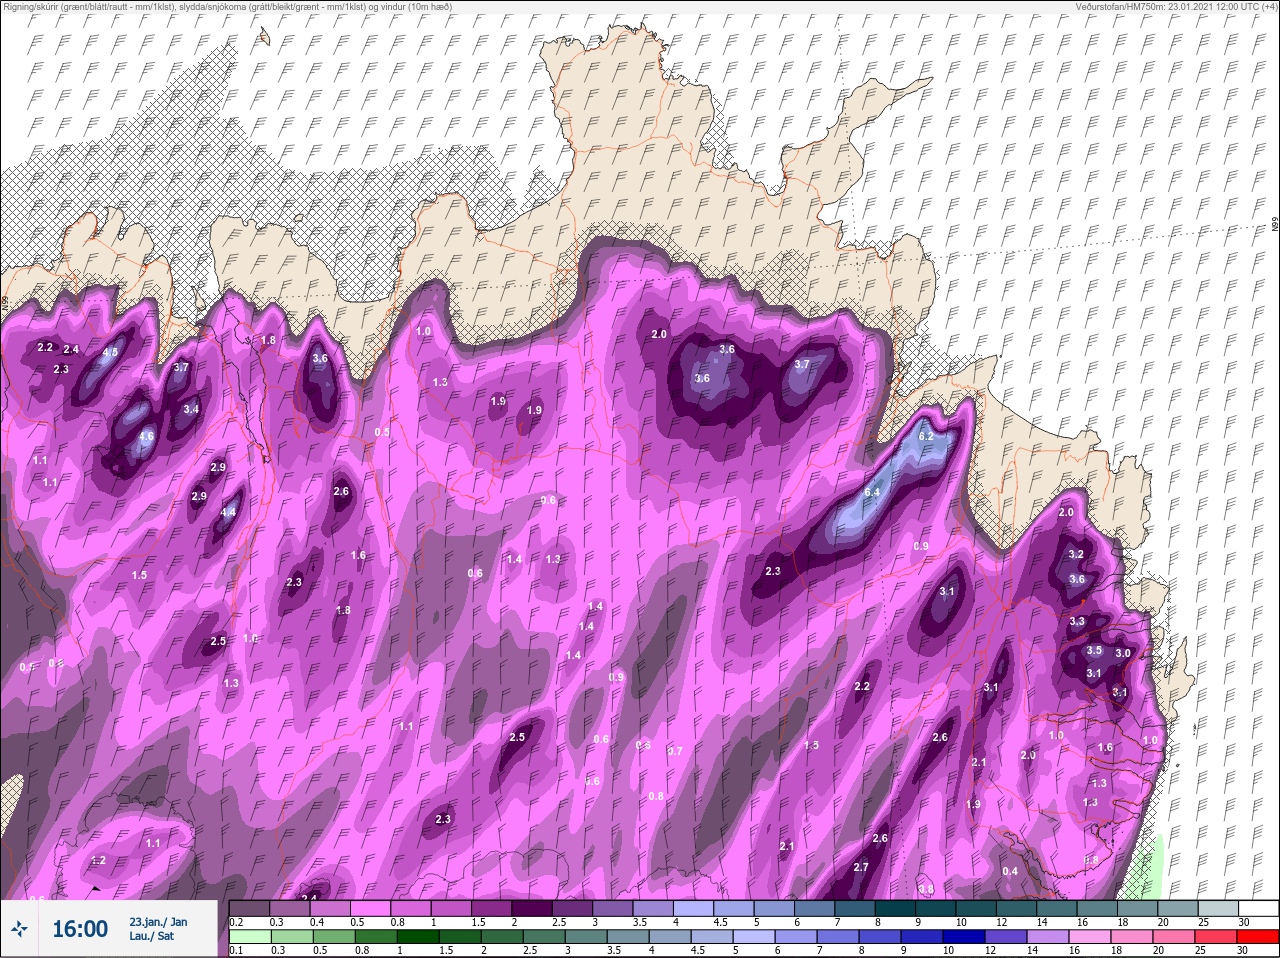This screenshot has width=1280, height=958.
Task: Click the 16:00 forecast time display
Action: 80,929
